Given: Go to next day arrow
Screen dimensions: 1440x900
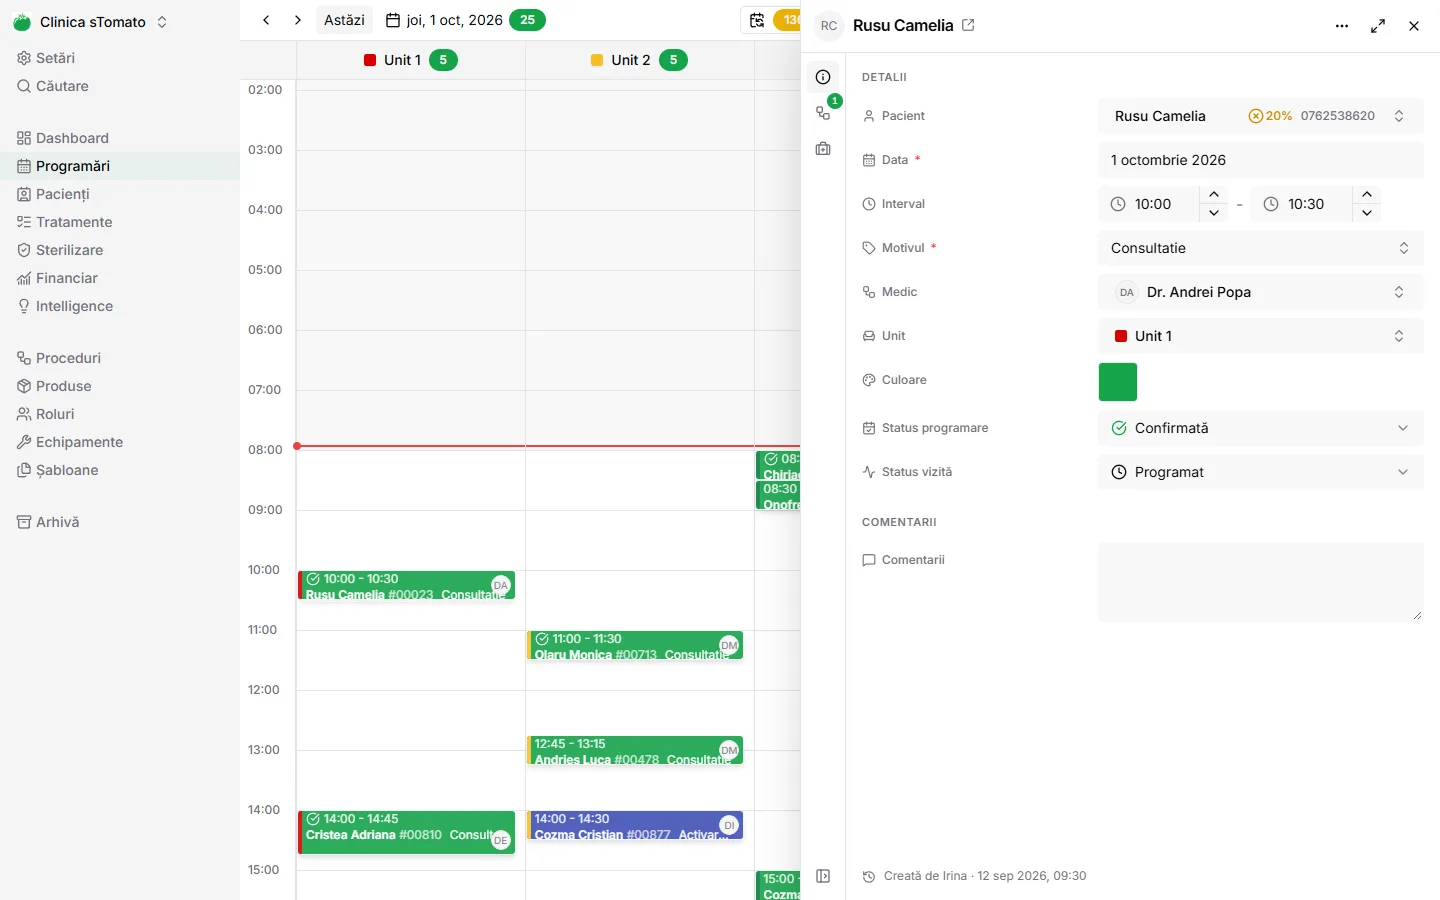Looking at the screenshot, I should click(x=298, y=20).
